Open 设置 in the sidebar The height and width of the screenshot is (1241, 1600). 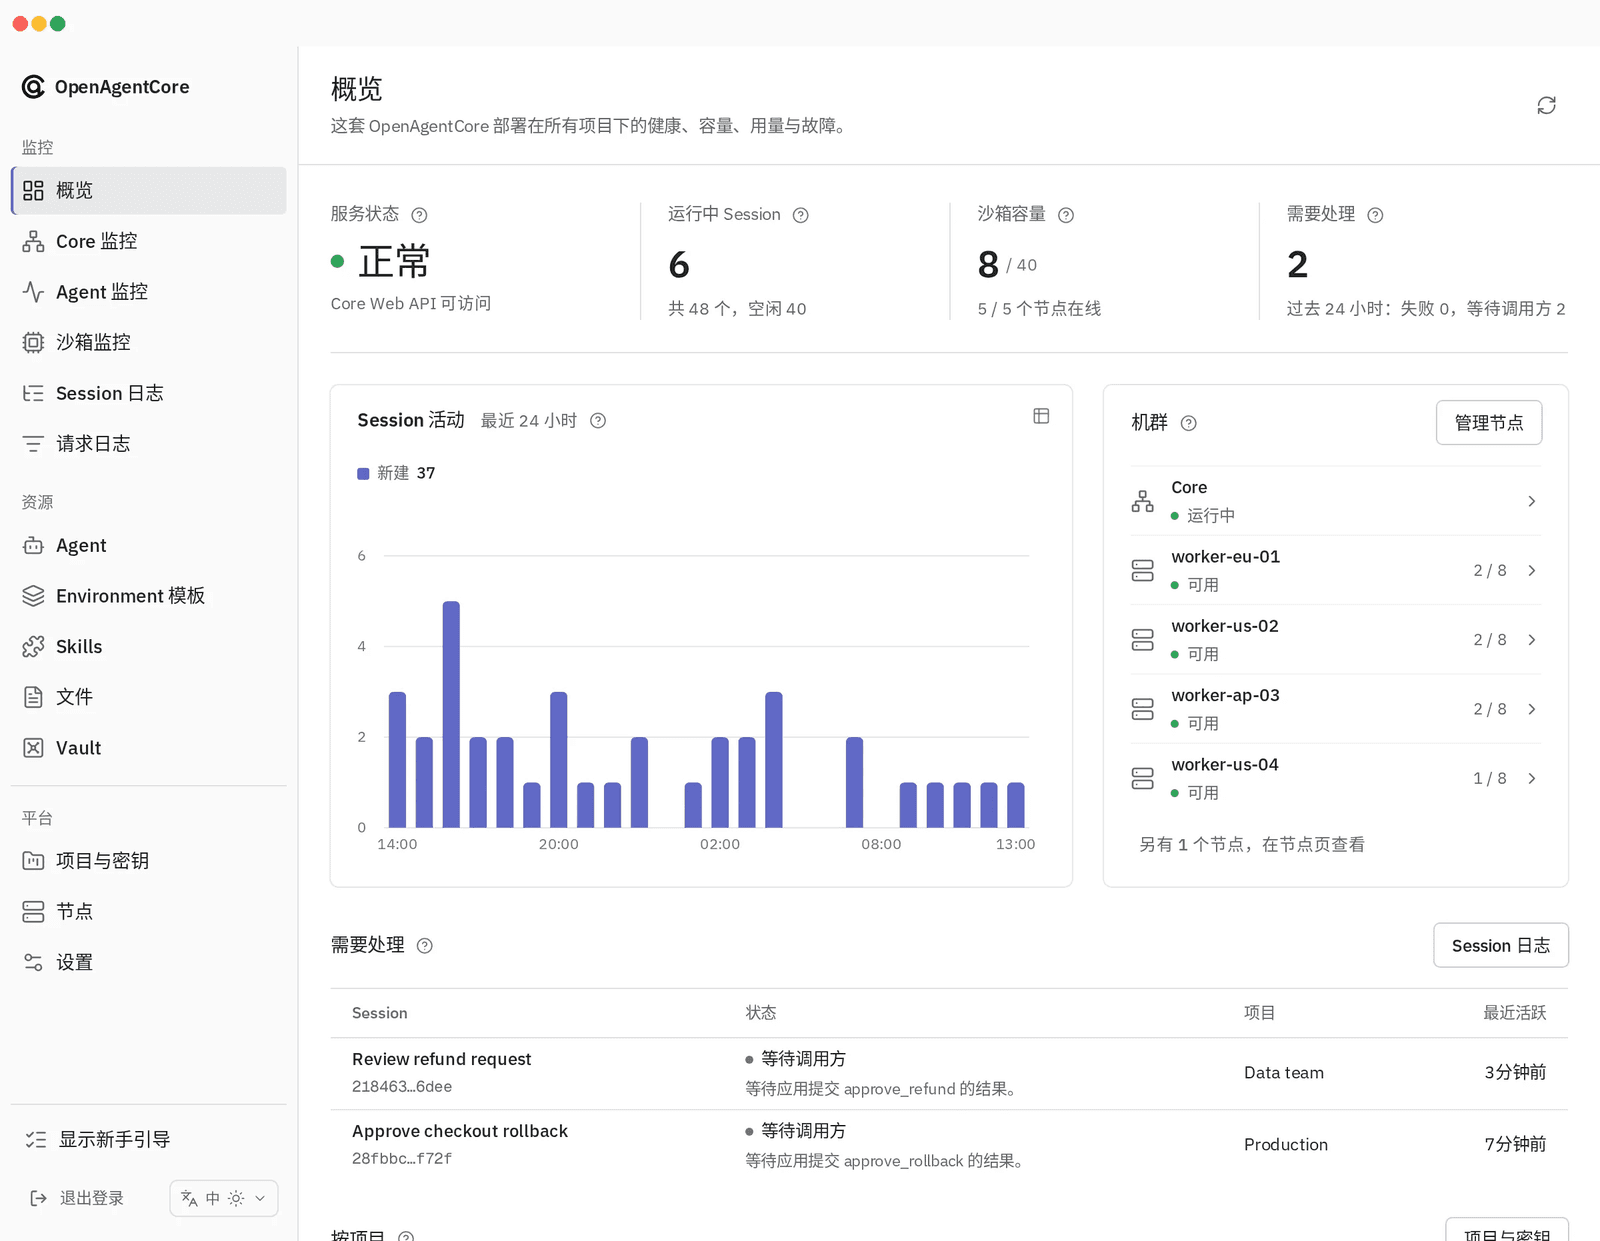point(148,963)
